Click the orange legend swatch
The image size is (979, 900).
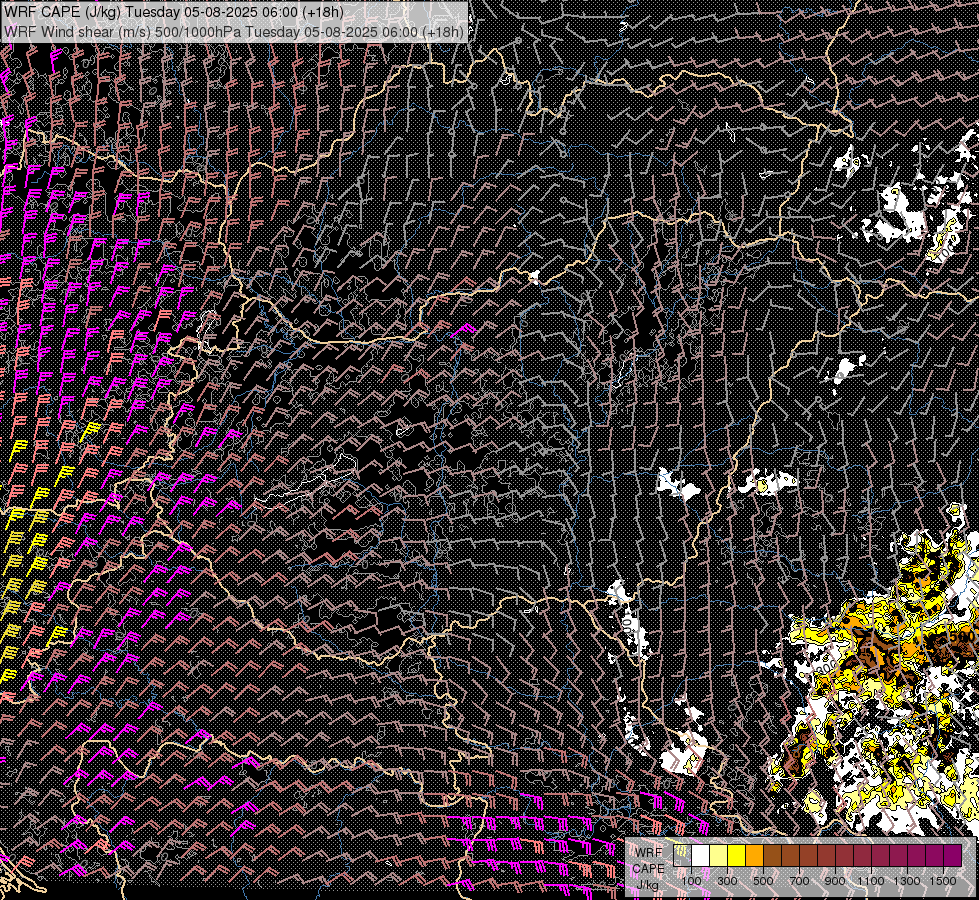pos(754,856)
